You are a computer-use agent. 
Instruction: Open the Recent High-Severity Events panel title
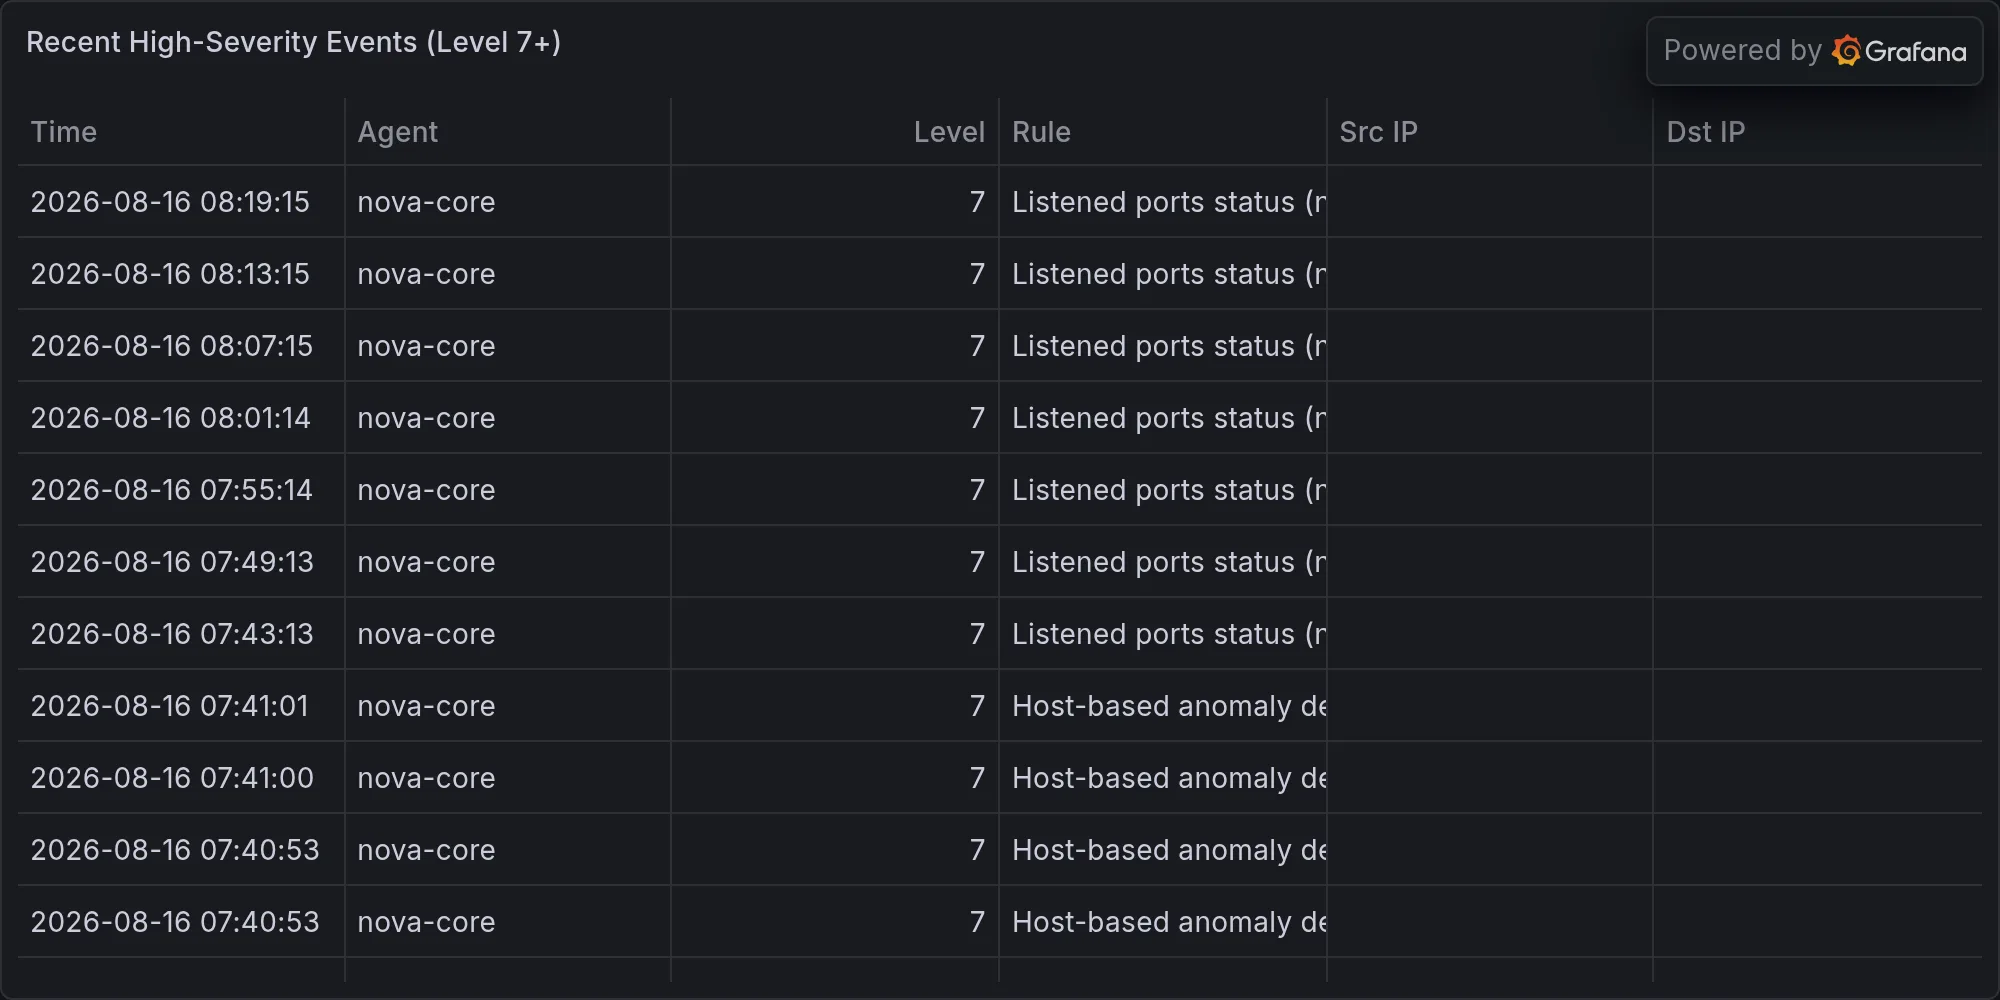[x=293, y=42]
